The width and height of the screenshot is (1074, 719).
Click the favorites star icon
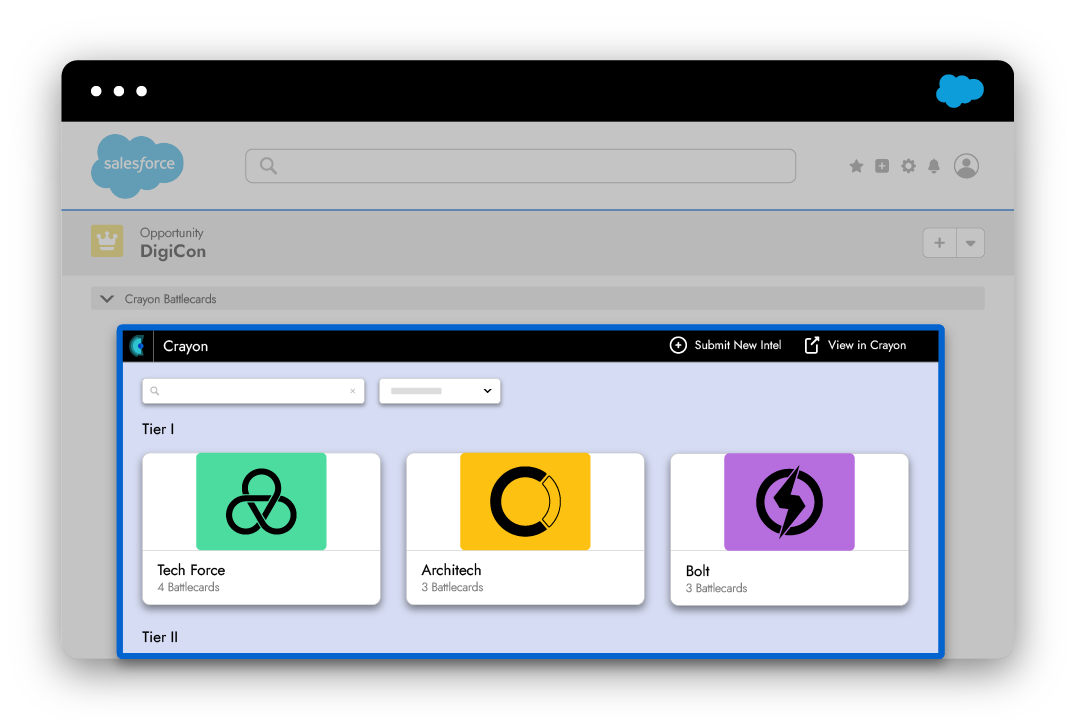coord(856,166)
